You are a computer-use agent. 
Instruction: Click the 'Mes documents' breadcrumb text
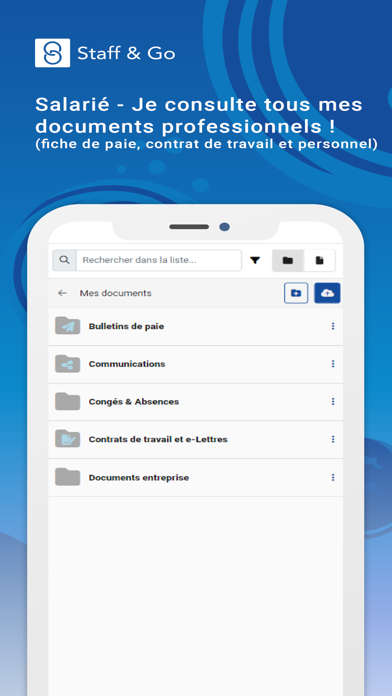coord(115,293)
